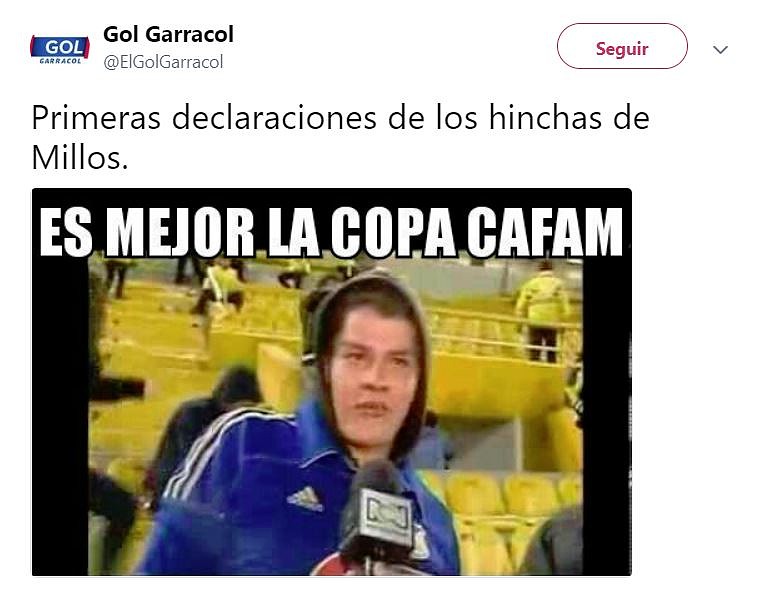Image resolution: width=757 pixels, height=591 pixels.
Task: Click the tweet text about hinchas de Millos
Action: coord(340,137)
